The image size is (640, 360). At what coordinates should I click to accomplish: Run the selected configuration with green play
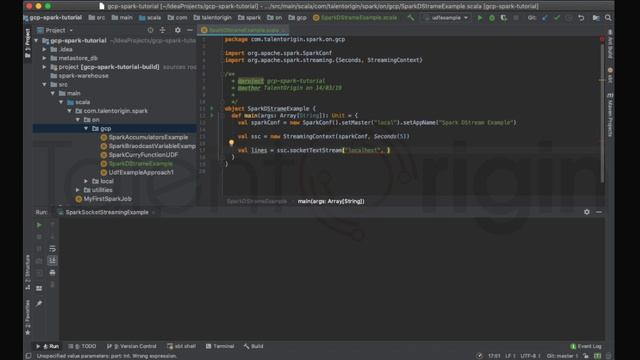tap(480, 18)
